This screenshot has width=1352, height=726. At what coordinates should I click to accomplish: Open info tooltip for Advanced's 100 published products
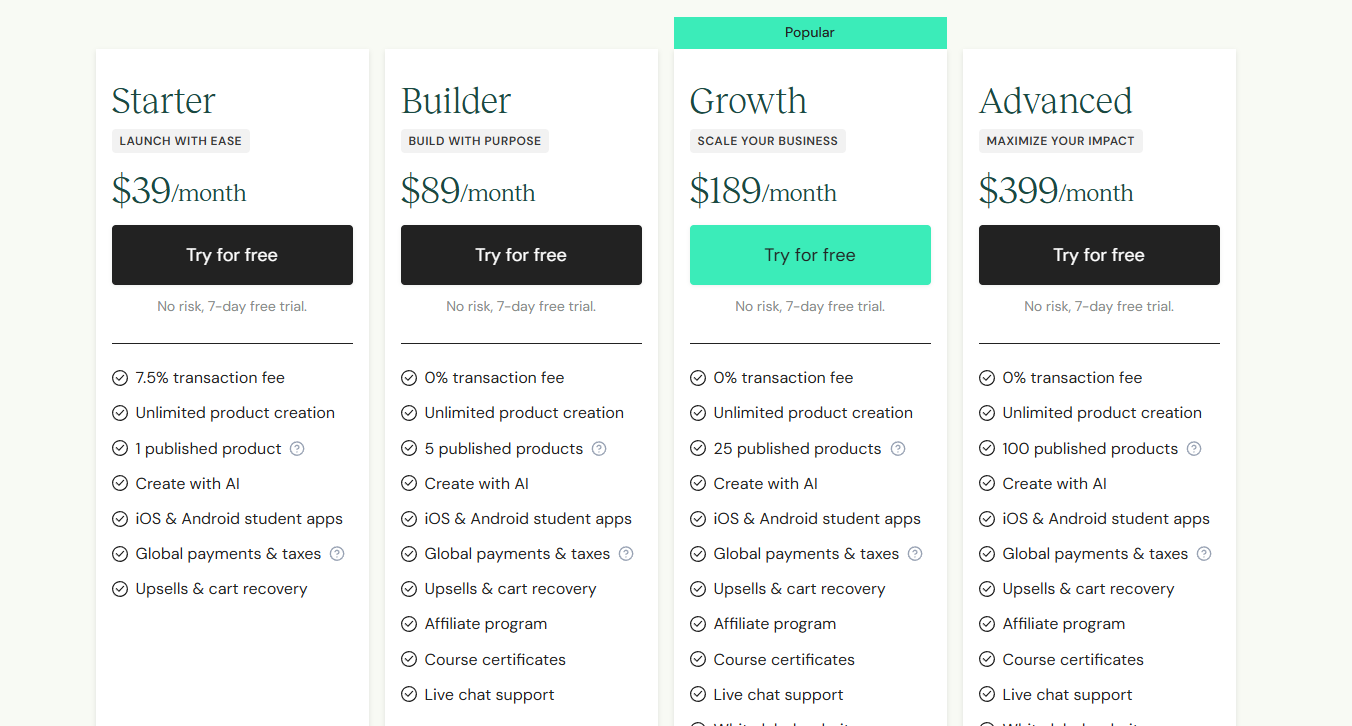click(x=1194, y=449)
